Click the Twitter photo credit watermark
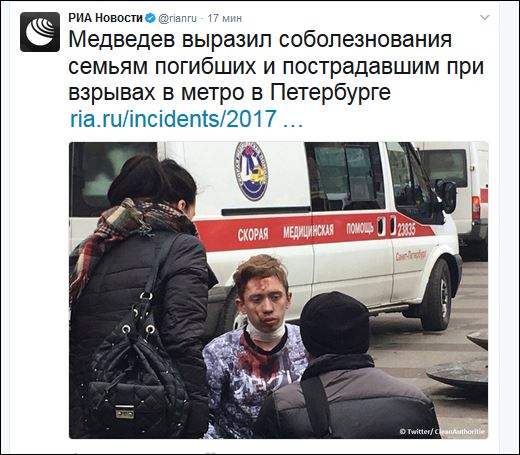The height and width of the screenshot is (455, 520). (x=442, y=431)
